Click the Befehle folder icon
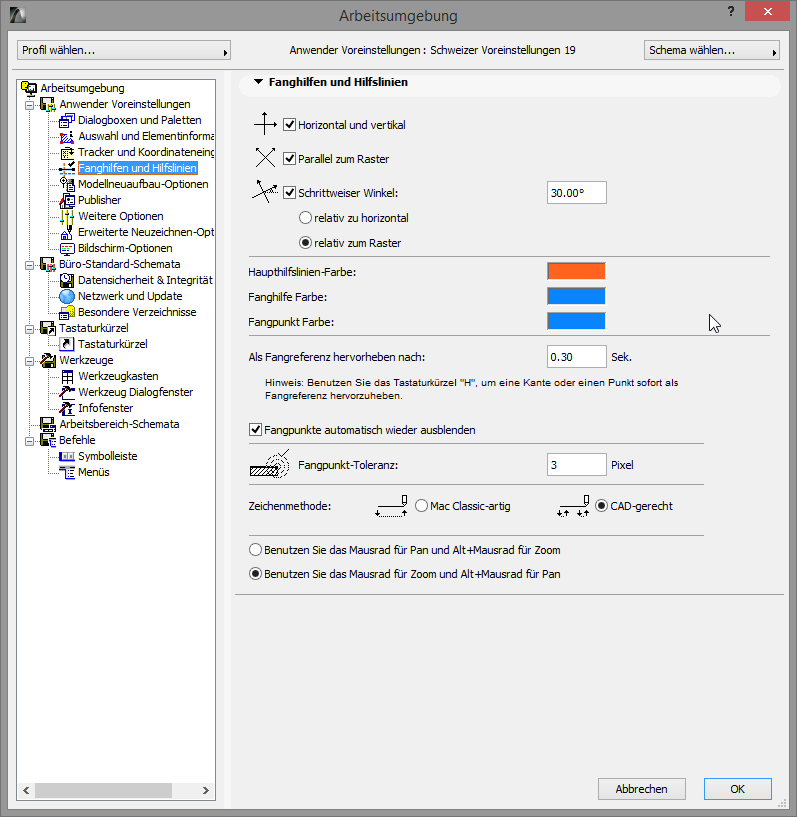Image resolution: width=797 pixels, height=817 pixels. tap(48, 440)
